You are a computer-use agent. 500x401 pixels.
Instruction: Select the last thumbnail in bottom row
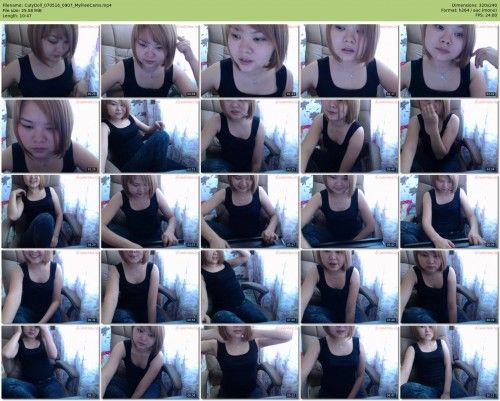pyautogui.click(x=449, y=362)
